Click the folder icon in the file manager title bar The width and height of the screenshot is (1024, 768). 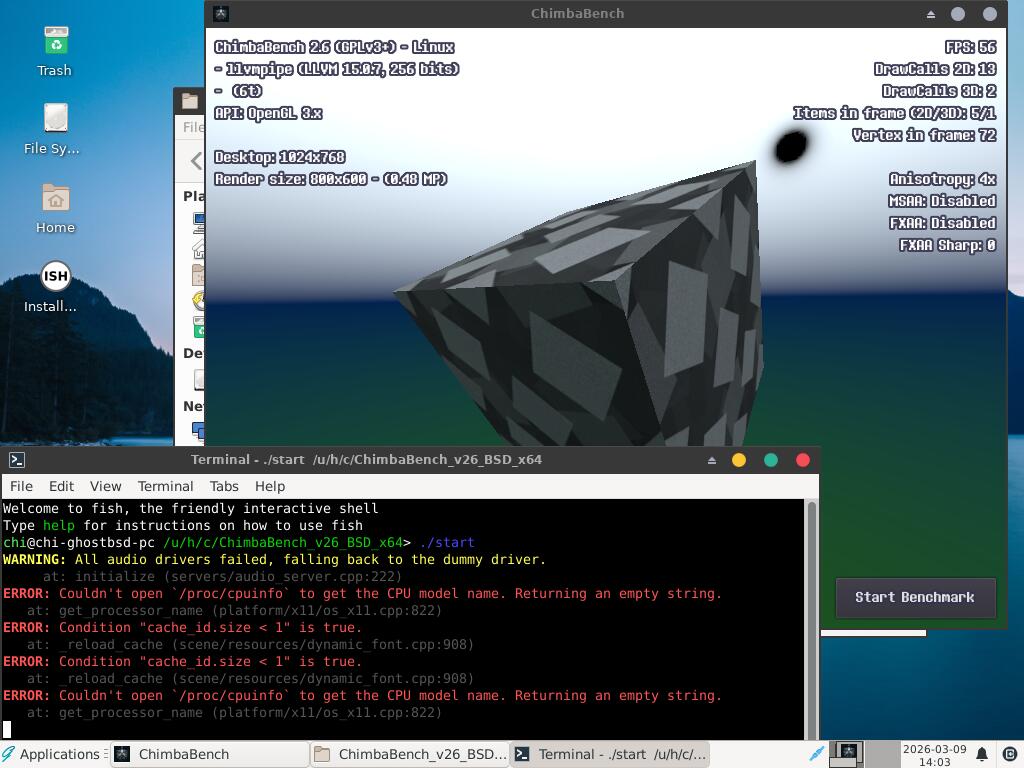[190, 101]
